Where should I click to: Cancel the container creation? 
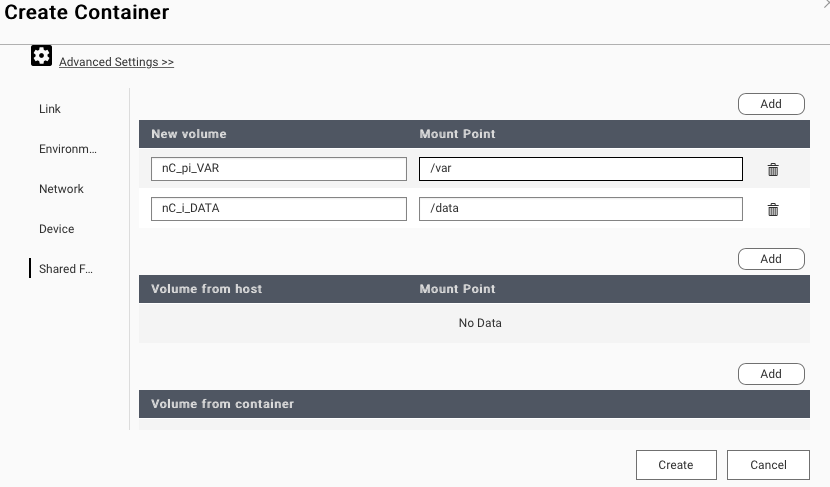coord(768,465)
